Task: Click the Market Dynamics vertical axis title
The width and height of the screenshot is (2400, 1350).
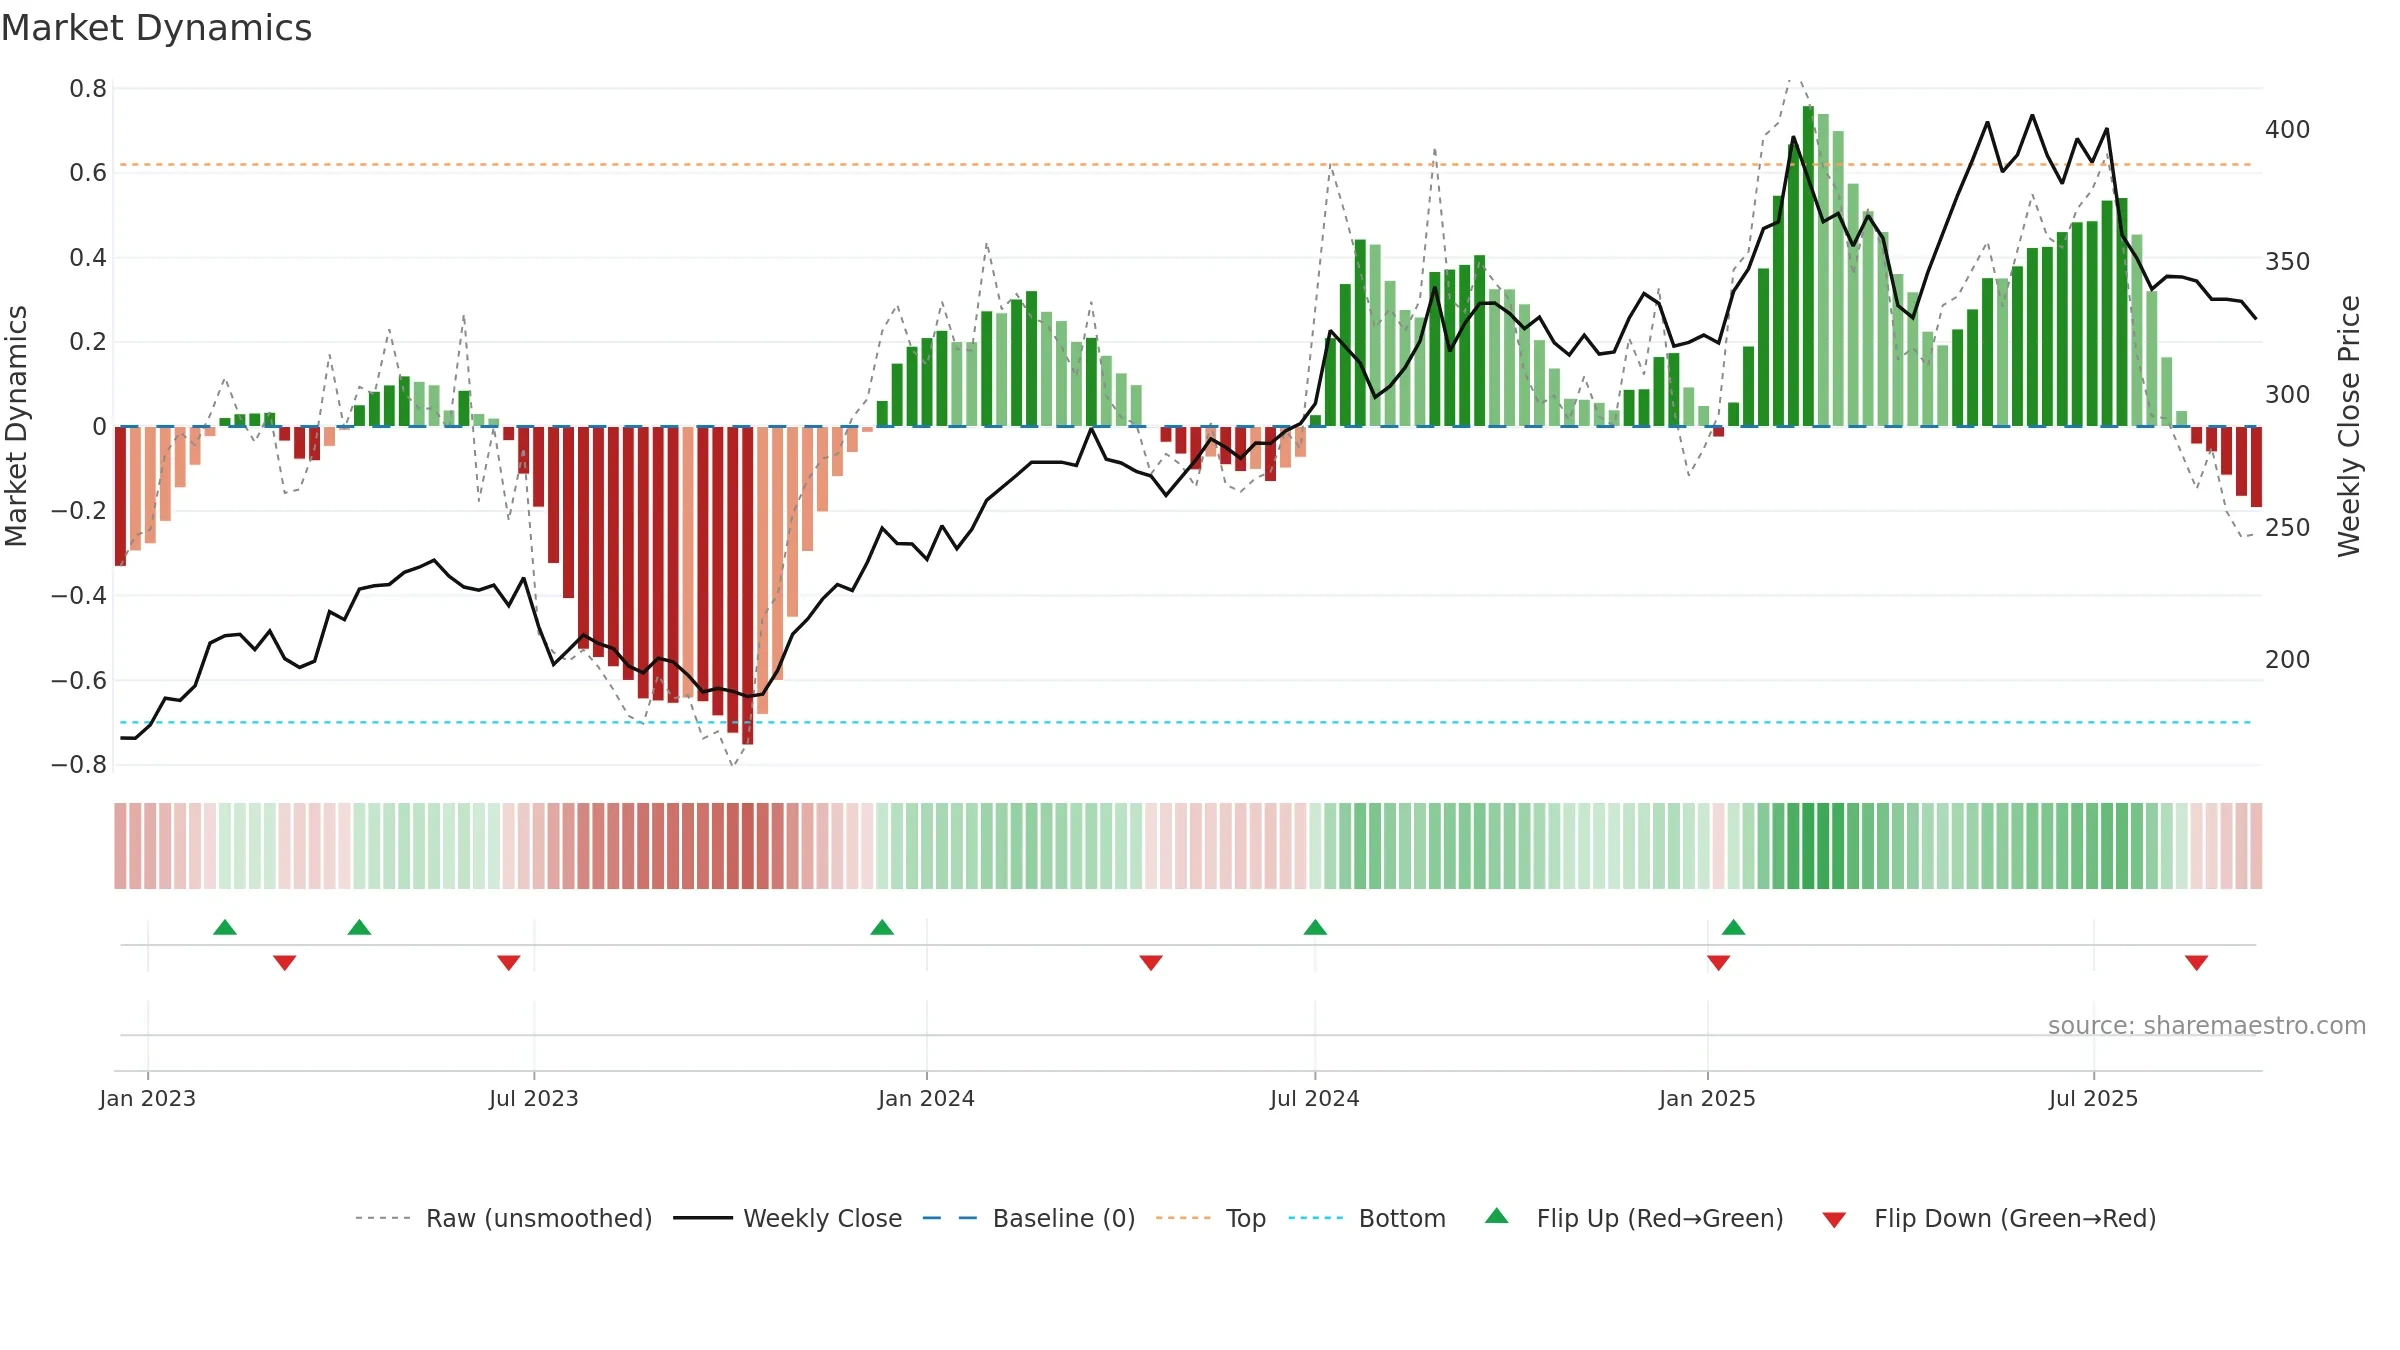Action: click(x=16, y=426)
